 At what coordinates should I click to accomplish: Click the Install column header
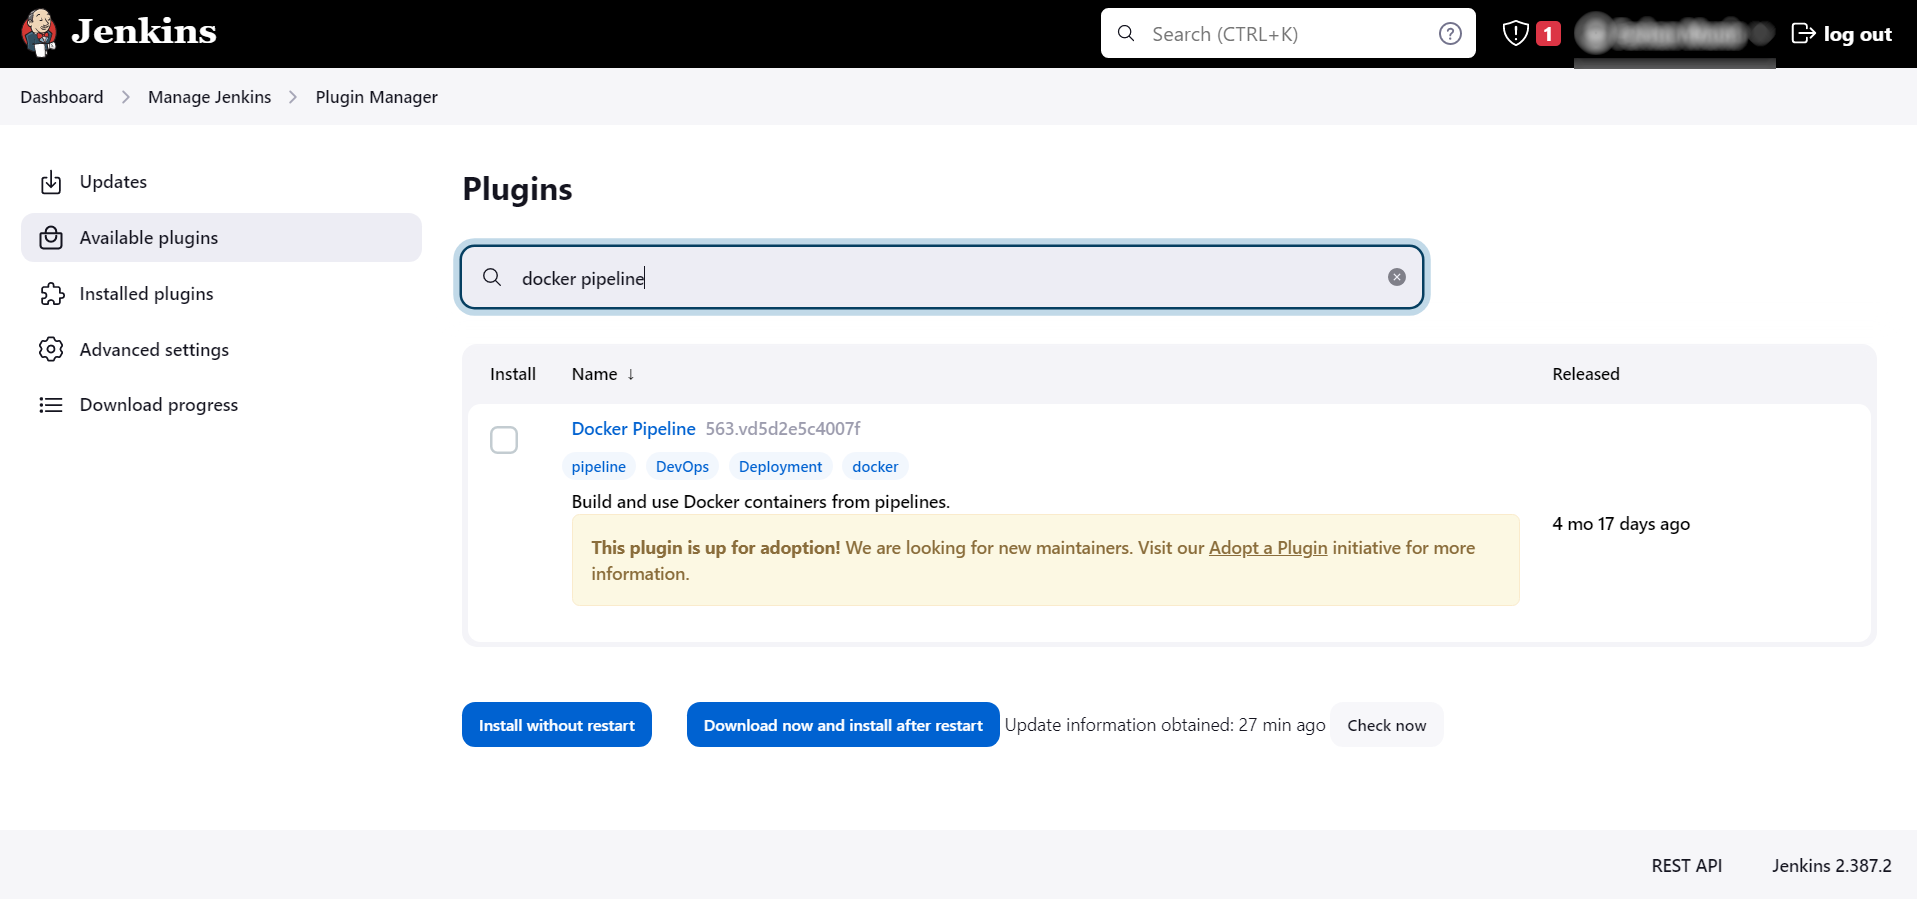[513, 374]
